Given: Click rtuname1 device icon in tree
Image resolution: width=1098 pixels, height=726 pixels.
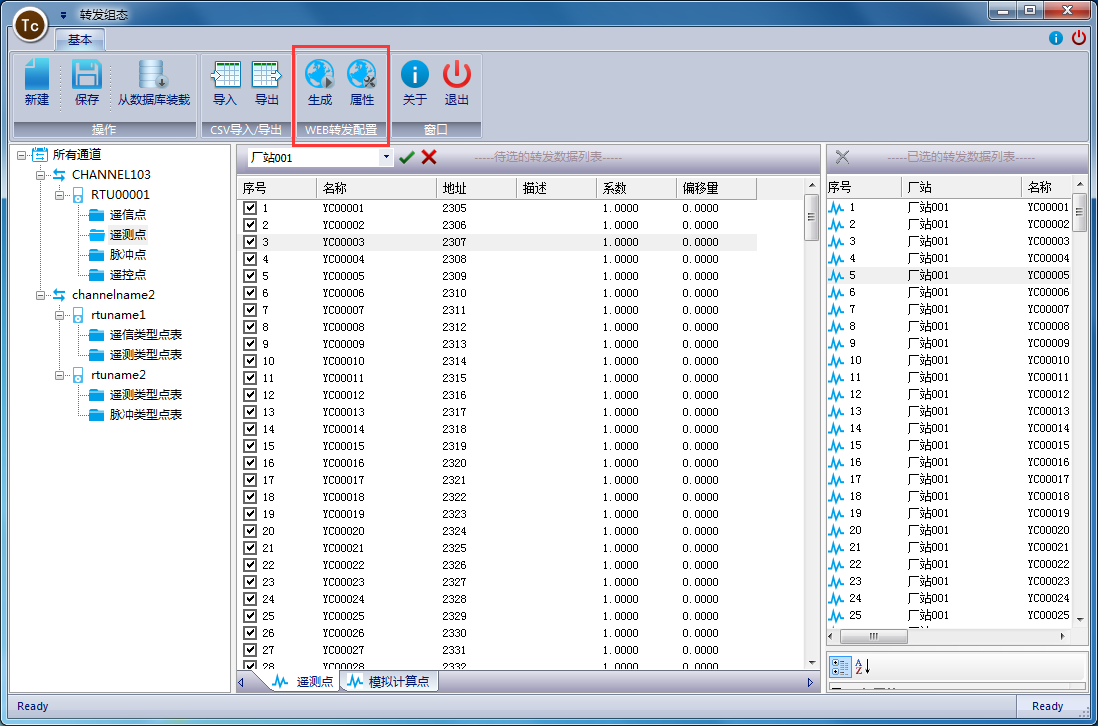Looking at the screenshot, I should pyautogui.click(x=78, y=315).
